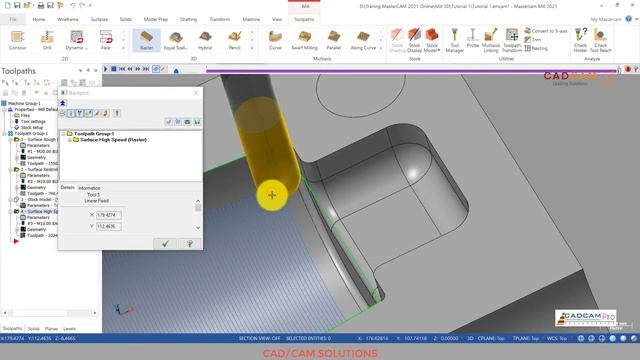Open the File menu
Image resolution: width=640 pixels, height=360 pixels.
click(x=13, y=19)
